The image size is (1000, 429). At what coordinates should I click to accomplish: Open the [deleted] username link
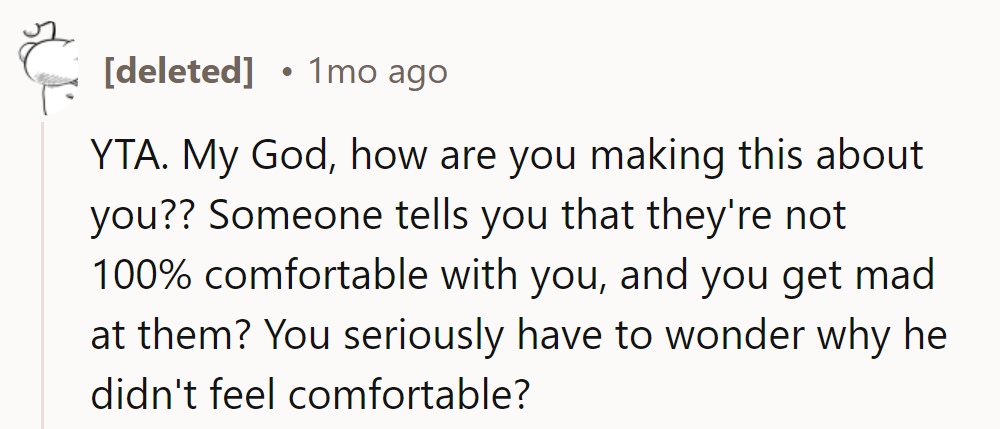(178, 72)
